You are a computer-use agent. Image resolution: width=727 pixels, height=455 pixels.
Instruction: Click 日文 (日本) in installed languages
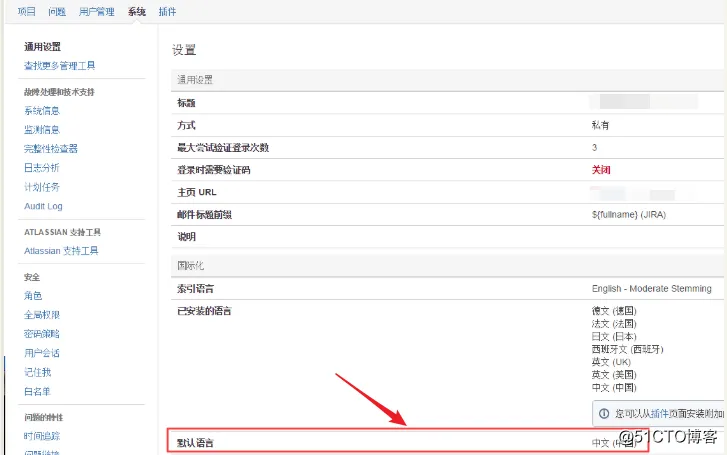click(614, 336)
